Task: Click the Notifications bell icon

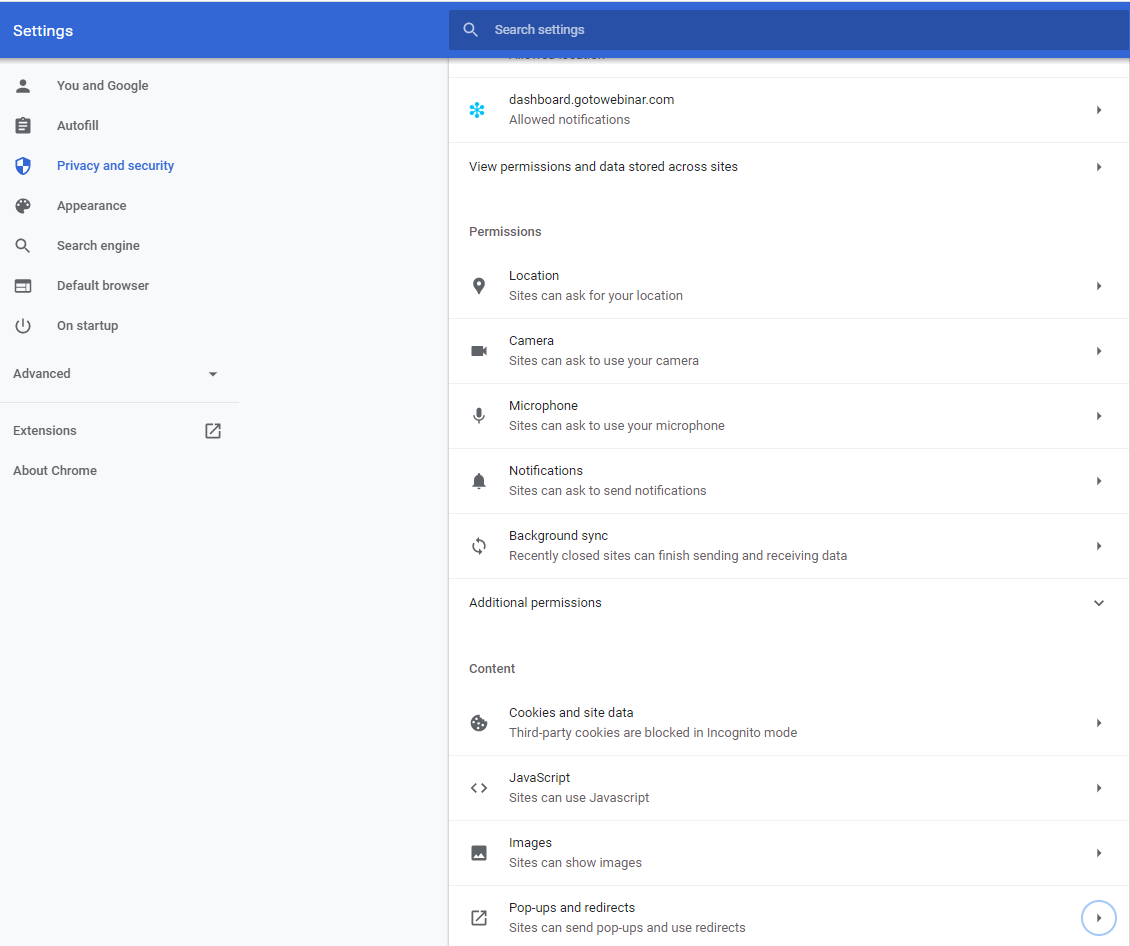Action: [479, 481]
